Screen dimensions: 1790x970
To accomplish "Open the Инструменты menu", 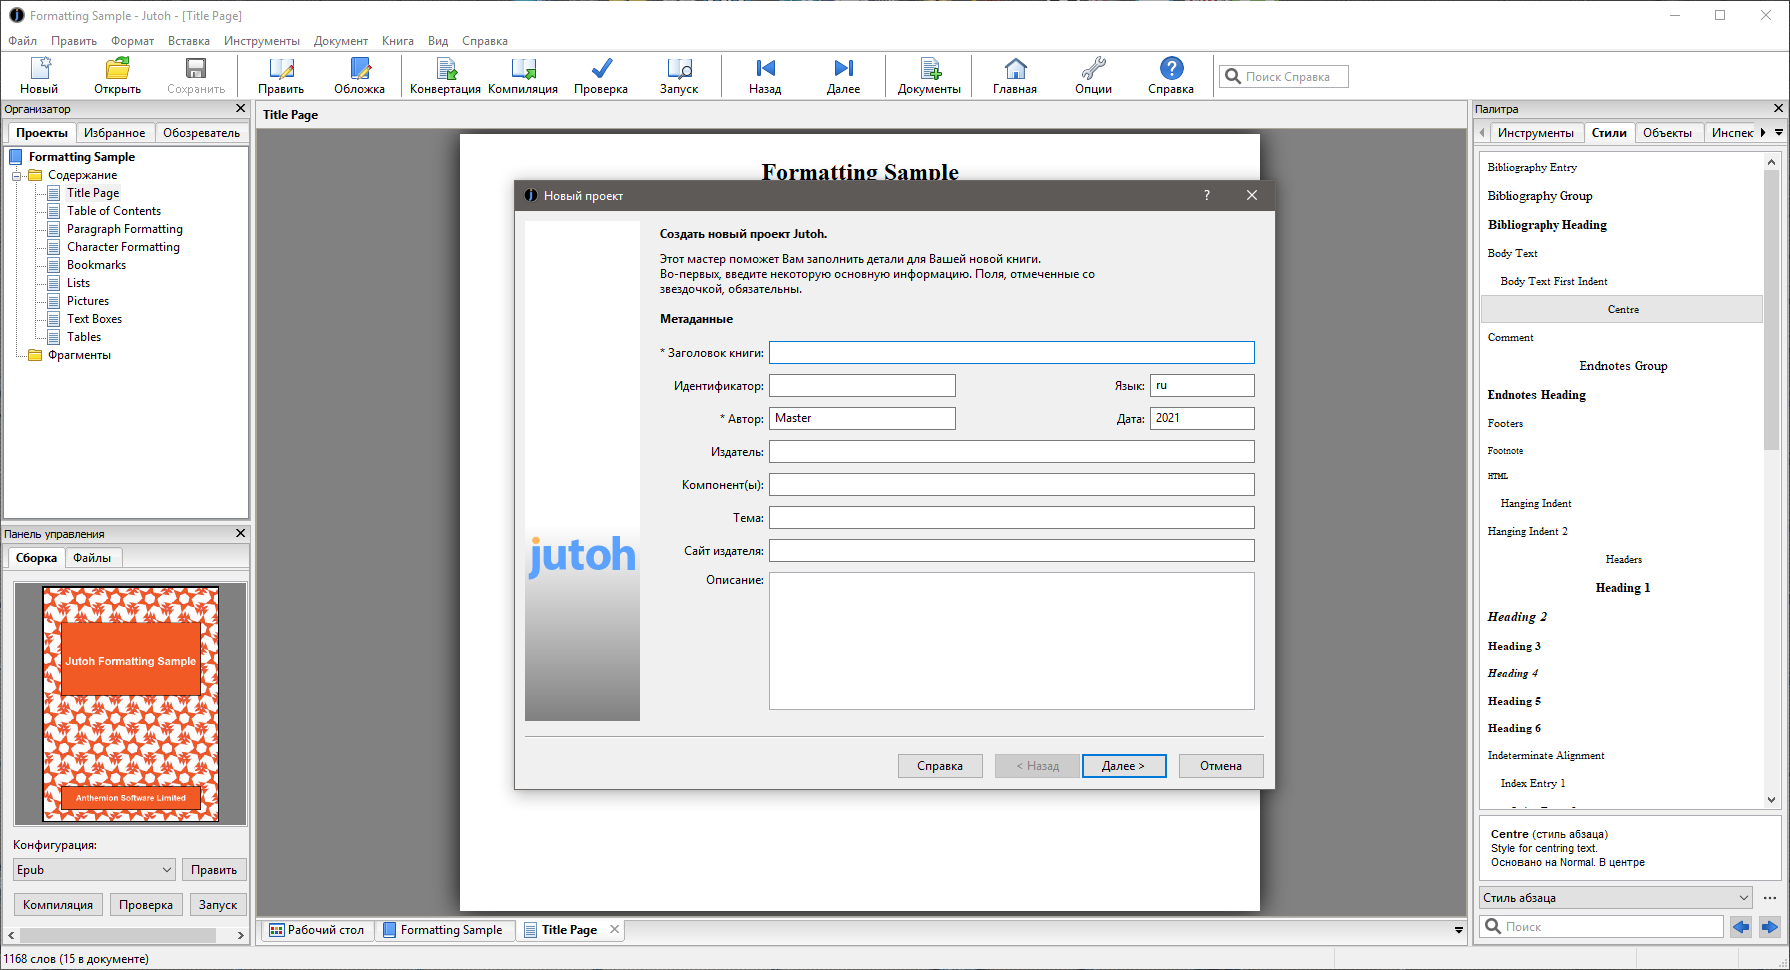I will 262,41.
